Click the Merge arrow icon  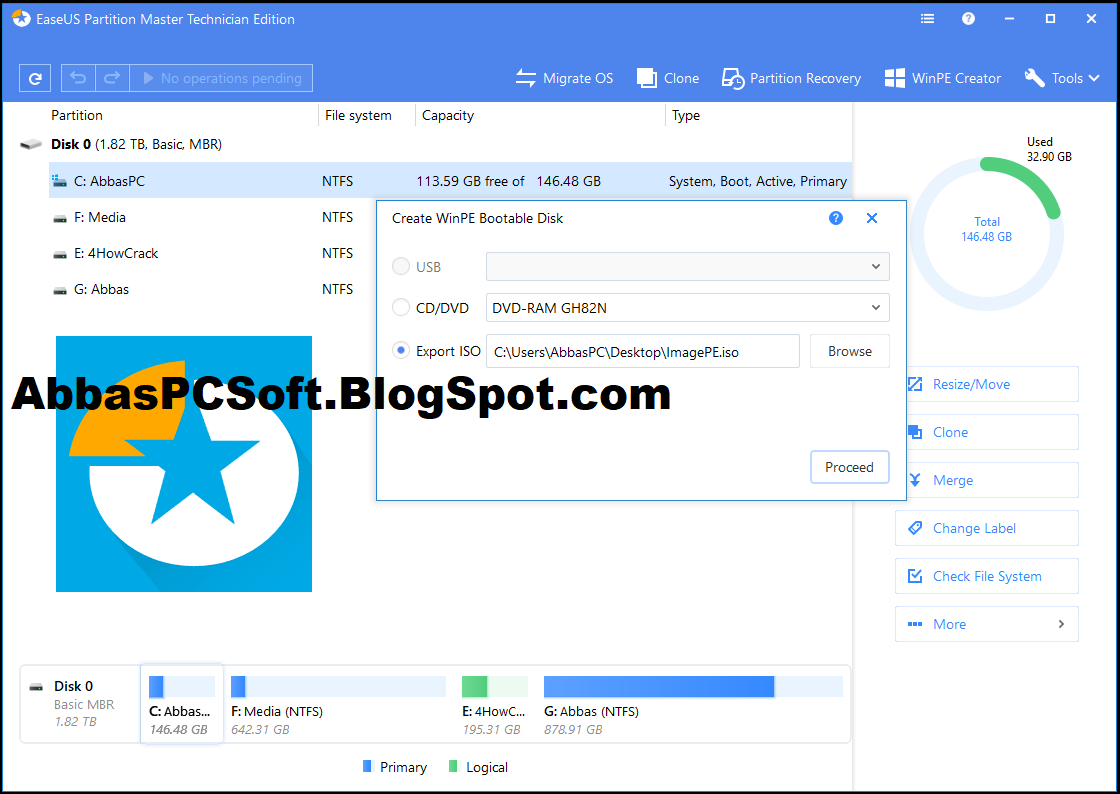pos(915,480)
